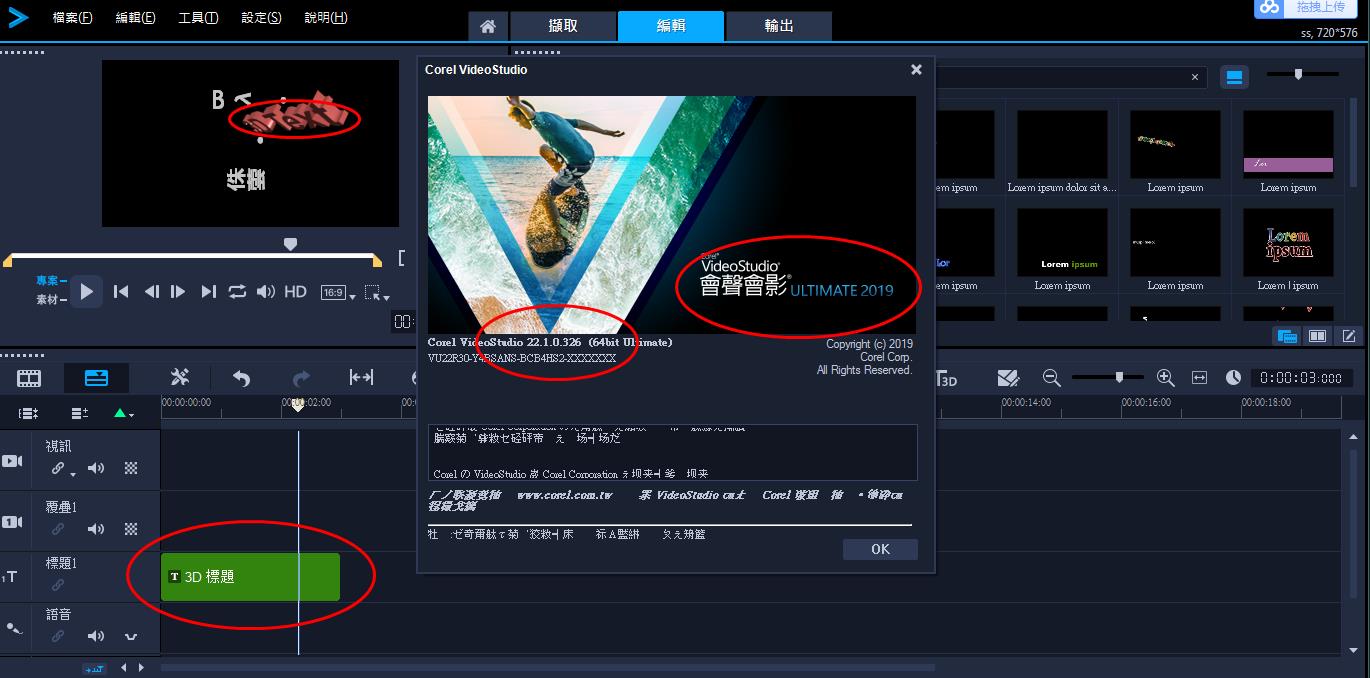Select 專案 (Project) preview mode
This screenshot has width=1370, height=678.
click(50, 281)
